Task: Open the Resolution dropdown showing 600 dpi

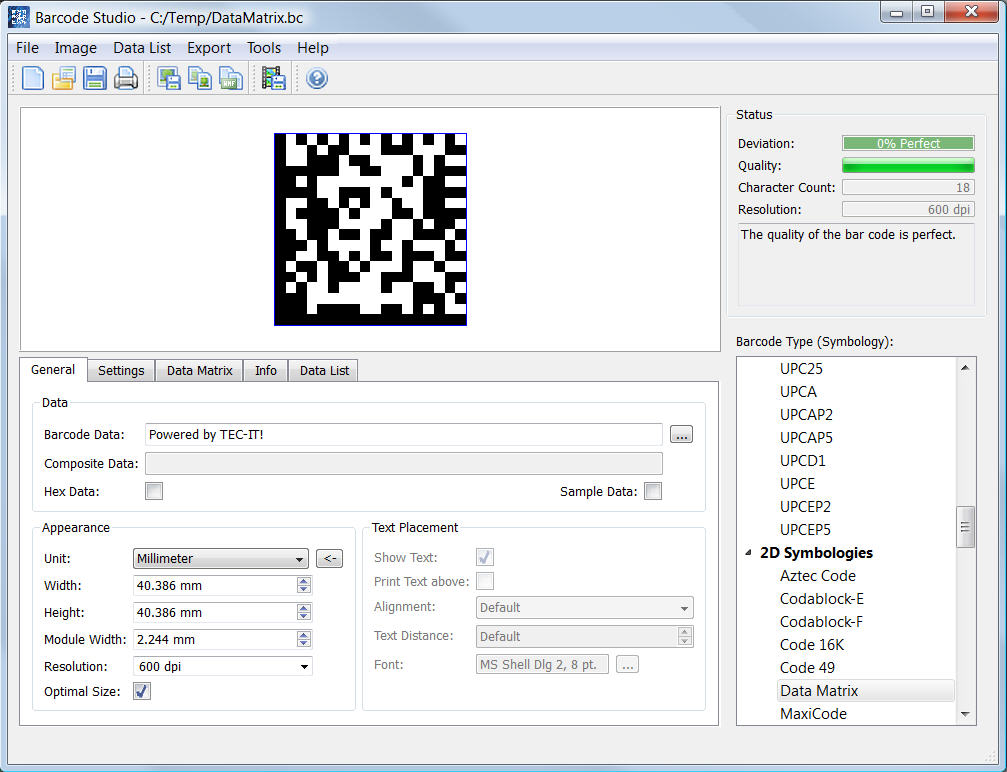Action: [x=222, y=667]
